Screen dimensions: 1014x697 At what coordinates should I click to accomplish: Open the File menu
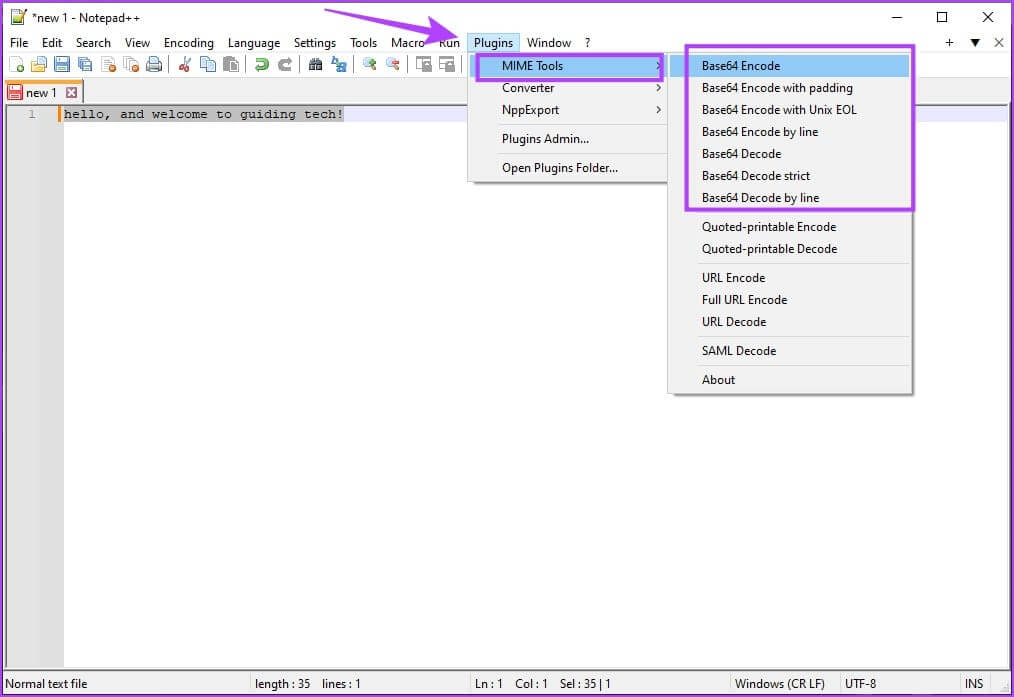(19, 43)
